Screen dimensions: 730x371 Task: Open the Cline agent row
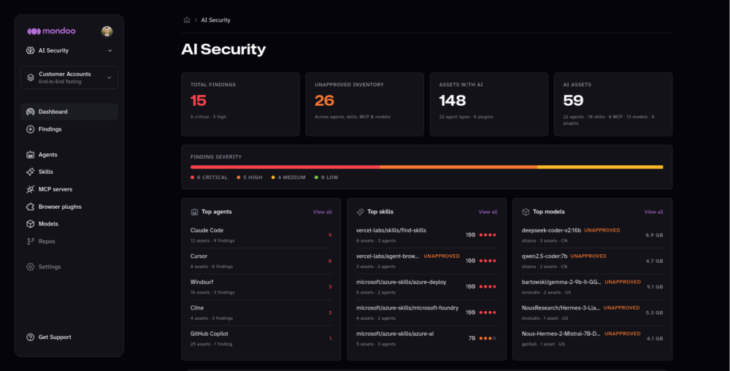pyautogui.click(x=261, y=312)
